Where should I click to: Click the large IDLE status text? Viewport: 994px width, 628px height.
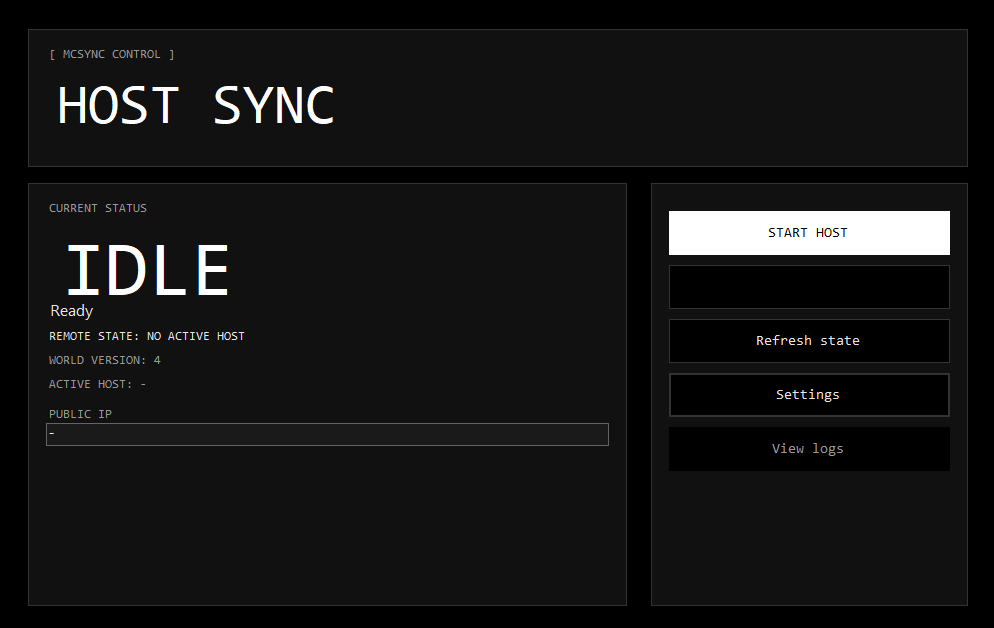click(147, 268)
